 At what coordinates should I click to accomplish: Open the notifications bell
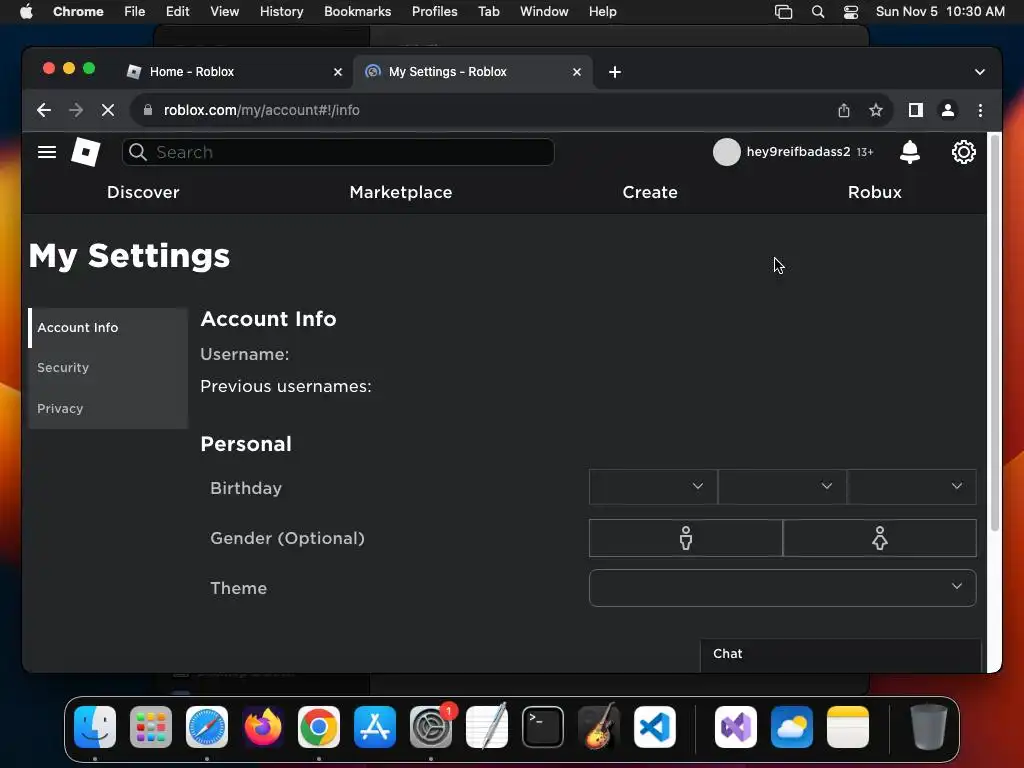pos(910,152)
